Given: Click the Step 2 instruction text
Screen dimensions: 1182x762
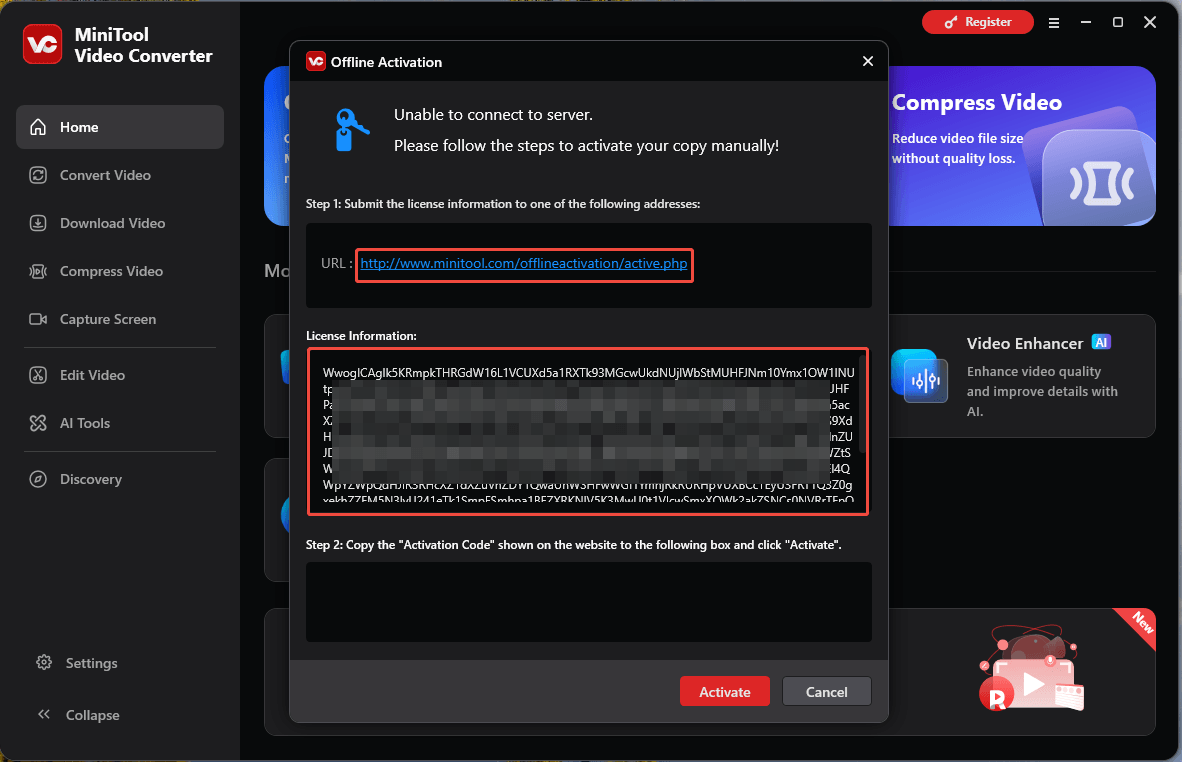Looking at the screenshot, I should click(x=574, y=545).
